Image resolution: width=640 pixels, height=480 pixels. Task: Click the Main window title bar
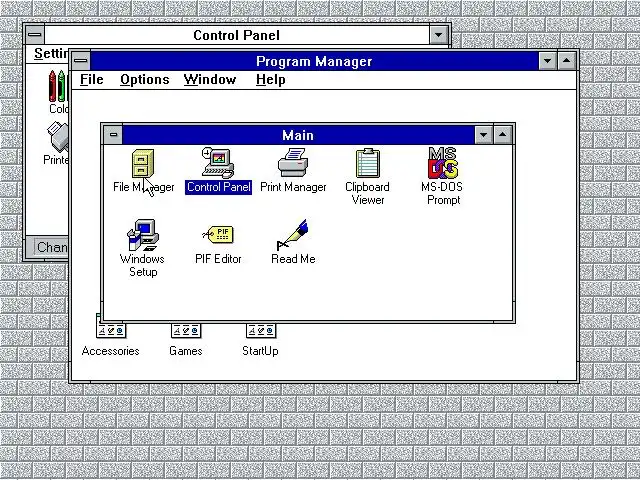[x=298, y=135]
